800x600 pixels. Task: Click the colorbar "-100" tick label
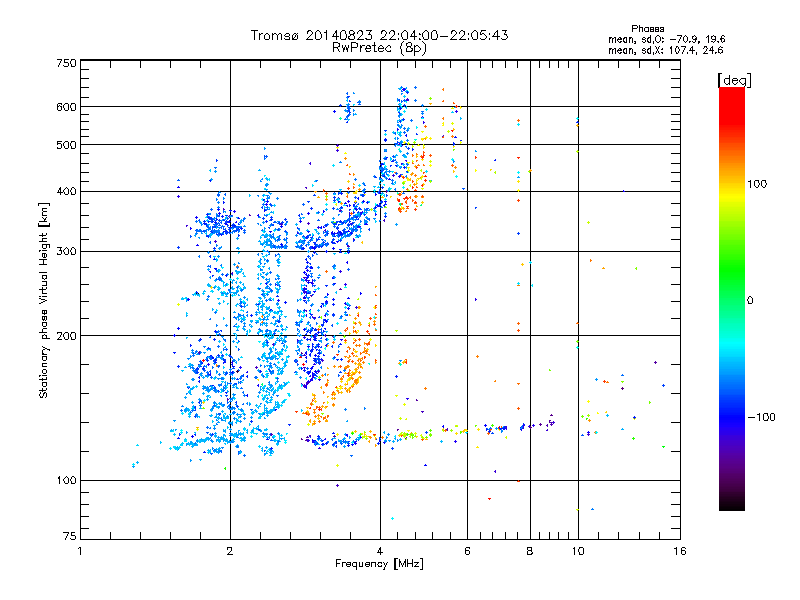point(761,417)
